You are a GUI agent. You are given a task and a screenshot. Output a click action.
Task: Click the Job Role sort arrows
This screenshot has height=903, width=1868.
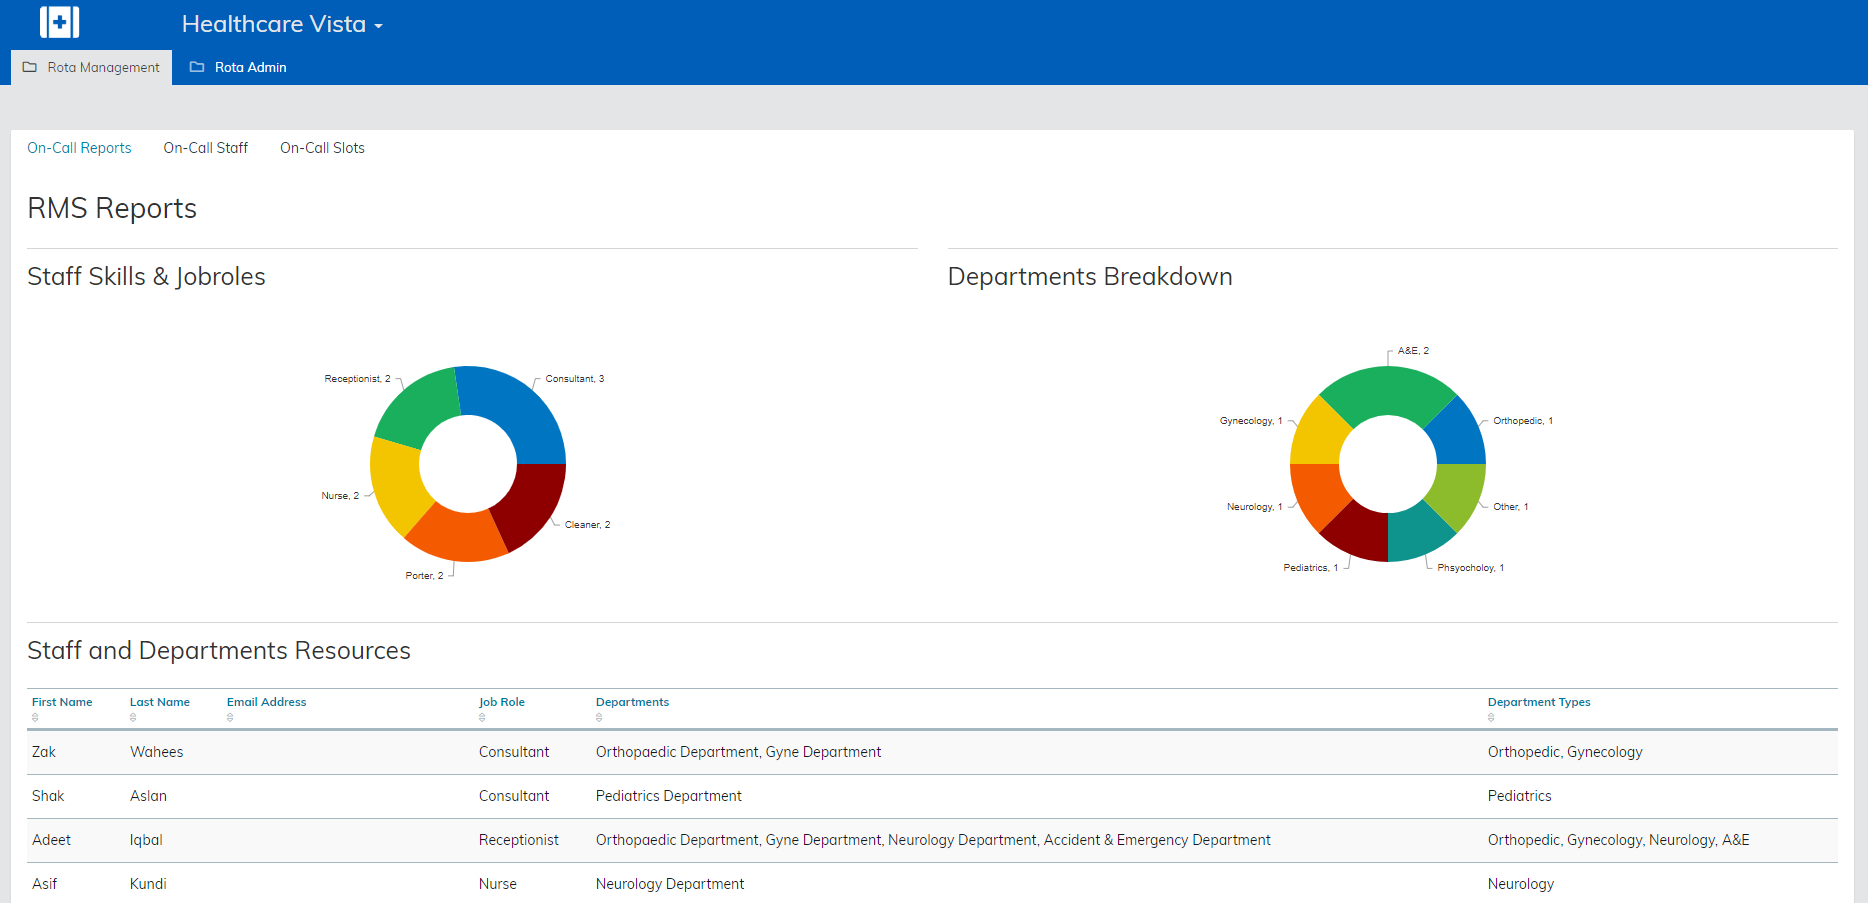point(482,717)
